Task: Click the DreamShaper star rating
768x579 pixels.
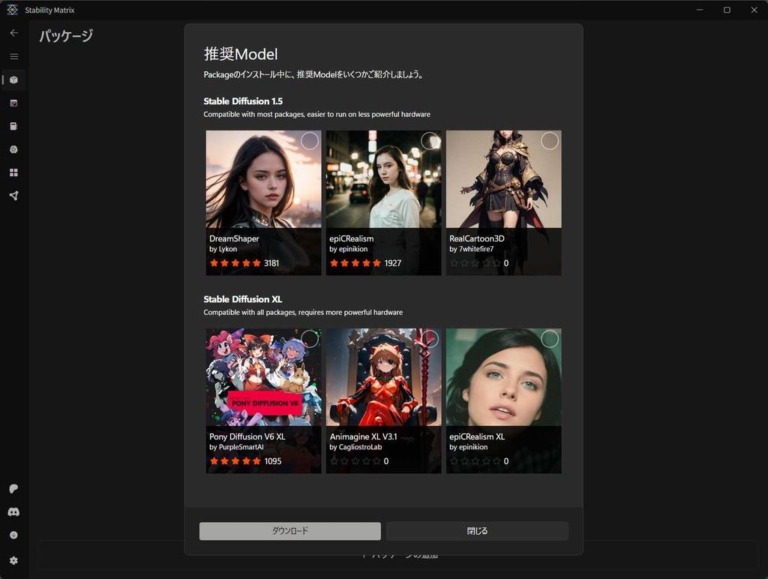Action: point(235,263)
